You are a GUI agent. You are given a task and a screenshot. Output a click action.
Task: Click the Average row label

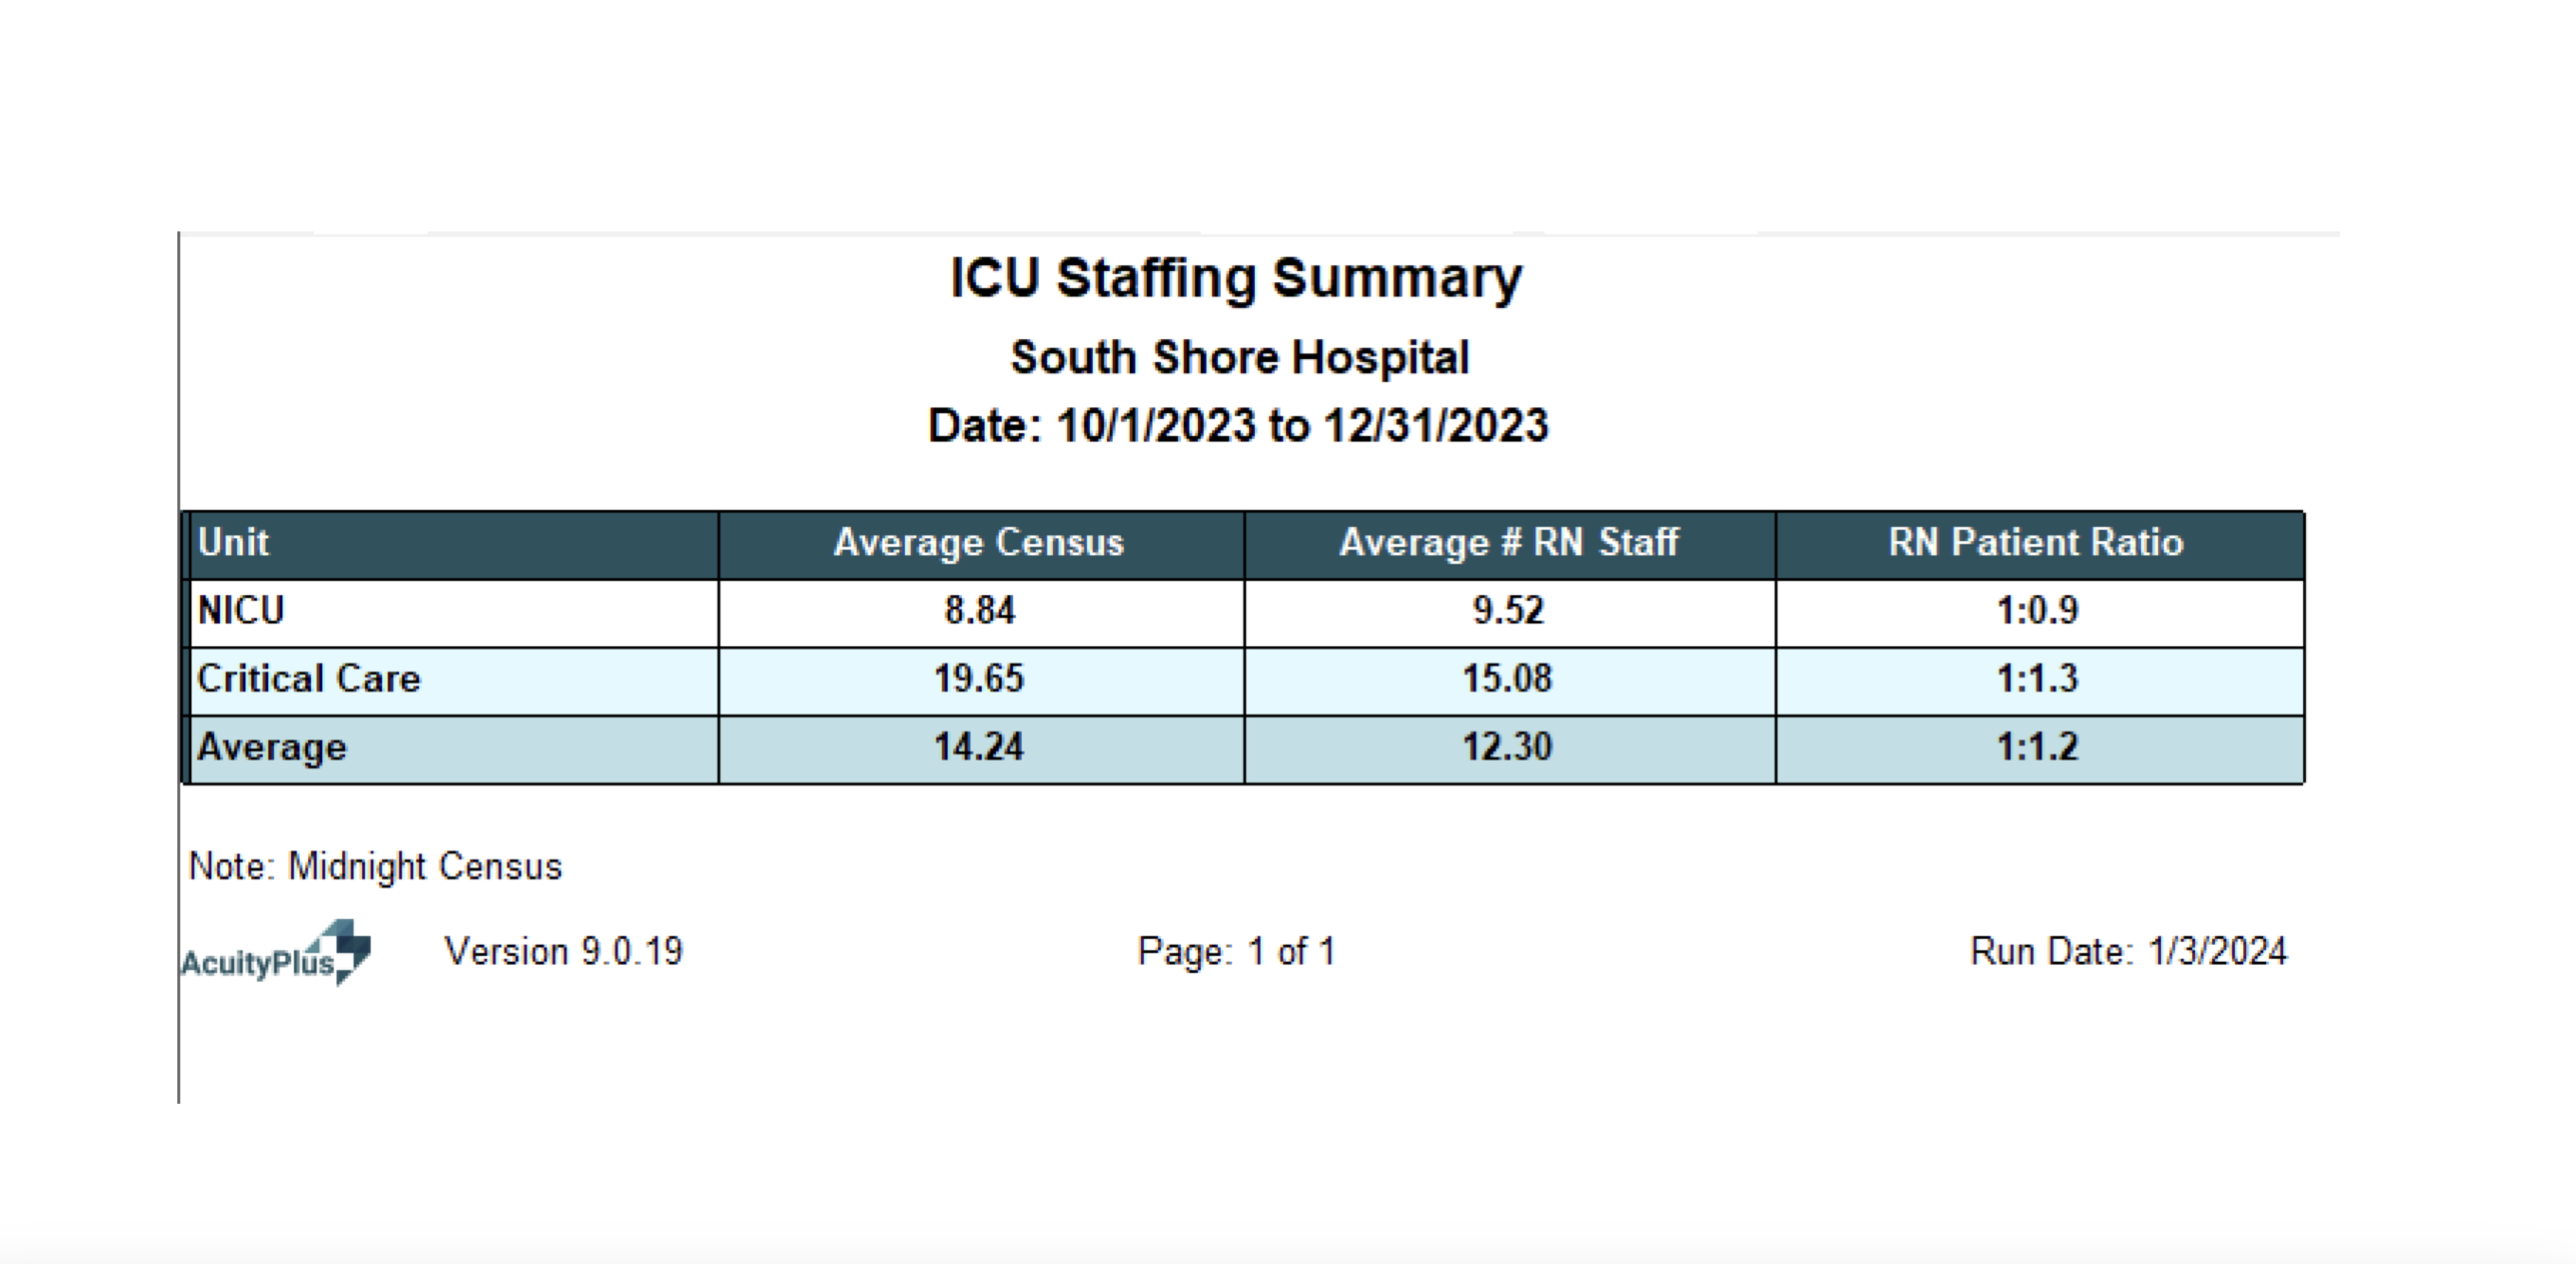272,747
